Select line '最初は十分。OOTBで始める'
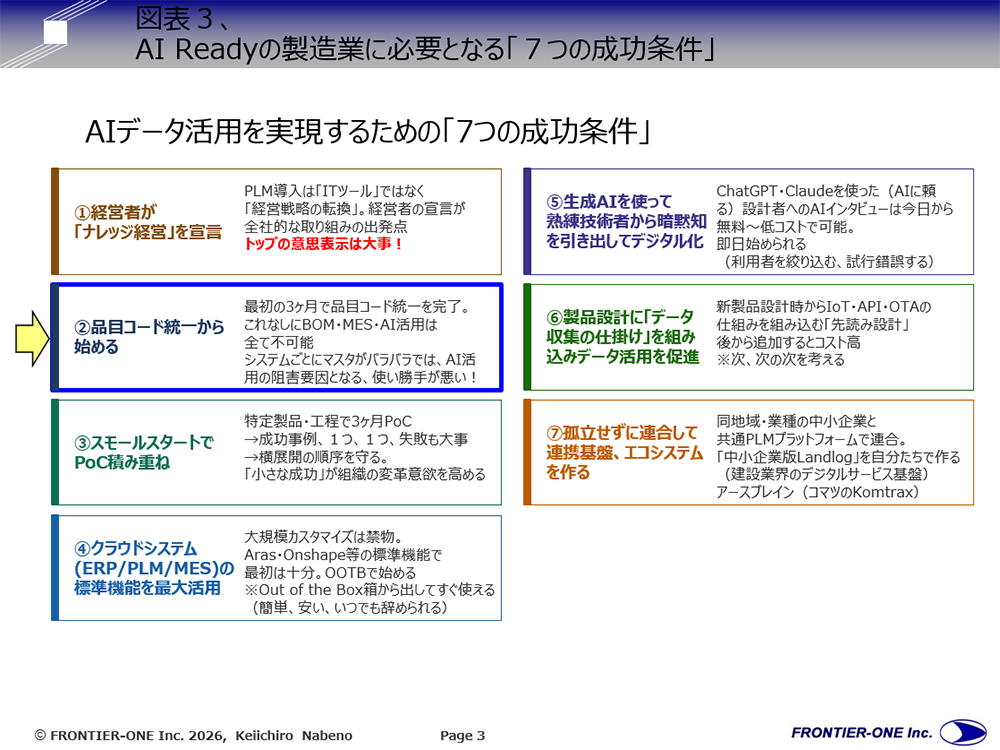The width and height of the screenshot is (1000, 750). point(330,572)
